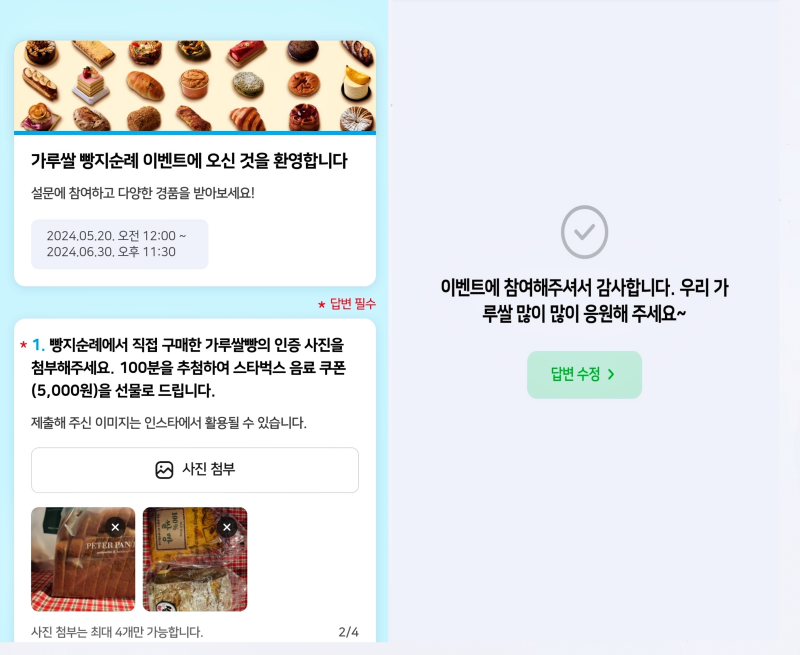Viewport: 800px width, 655px height.
Task: Click the 답변 수정 button
Action: point(584,374)
